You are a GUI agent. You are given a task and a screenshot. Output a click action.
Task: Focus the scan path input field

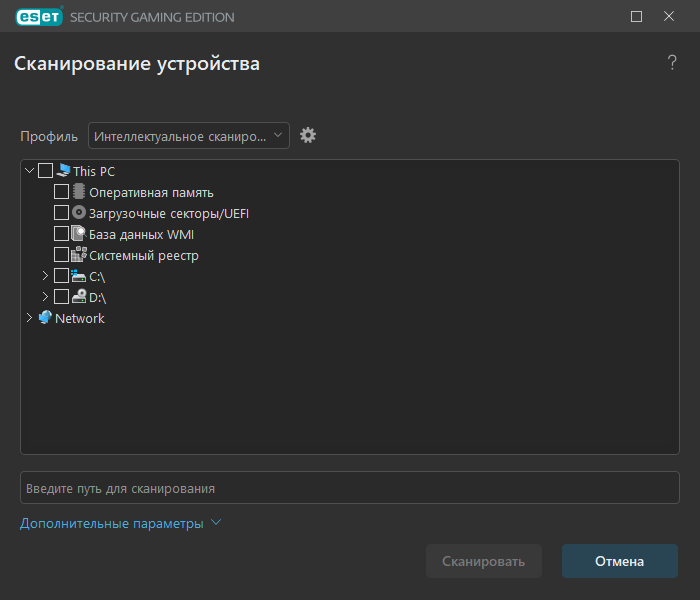click(x=350, y=488)
